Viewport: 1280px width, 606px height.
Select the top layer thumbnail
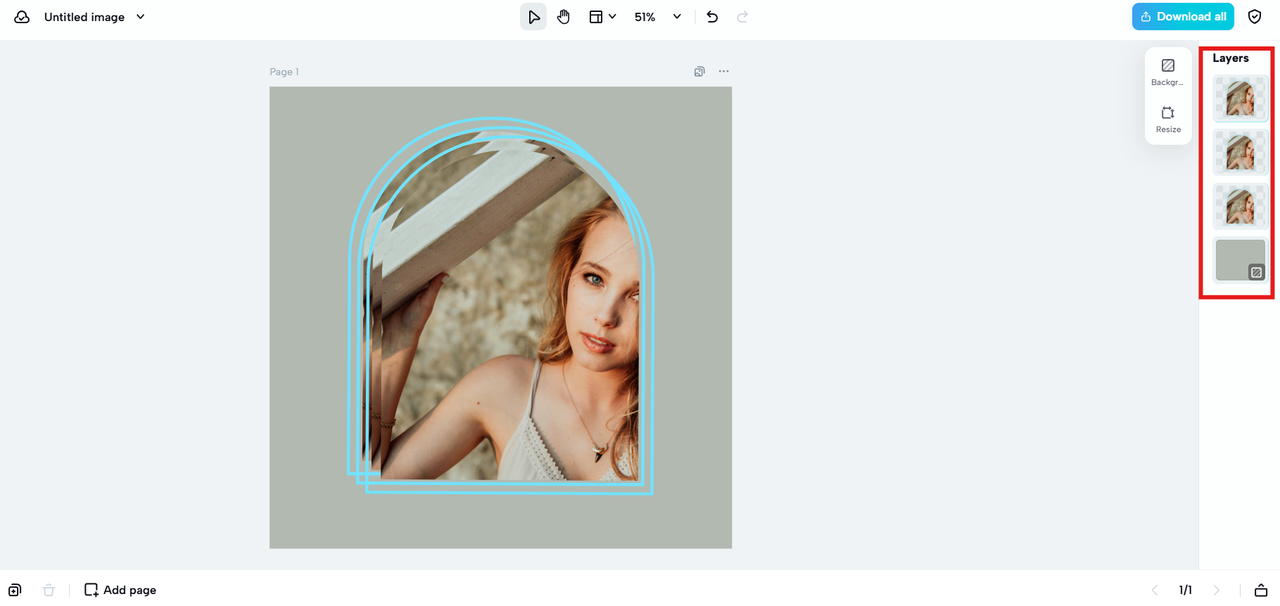(x=1241, y=98)
